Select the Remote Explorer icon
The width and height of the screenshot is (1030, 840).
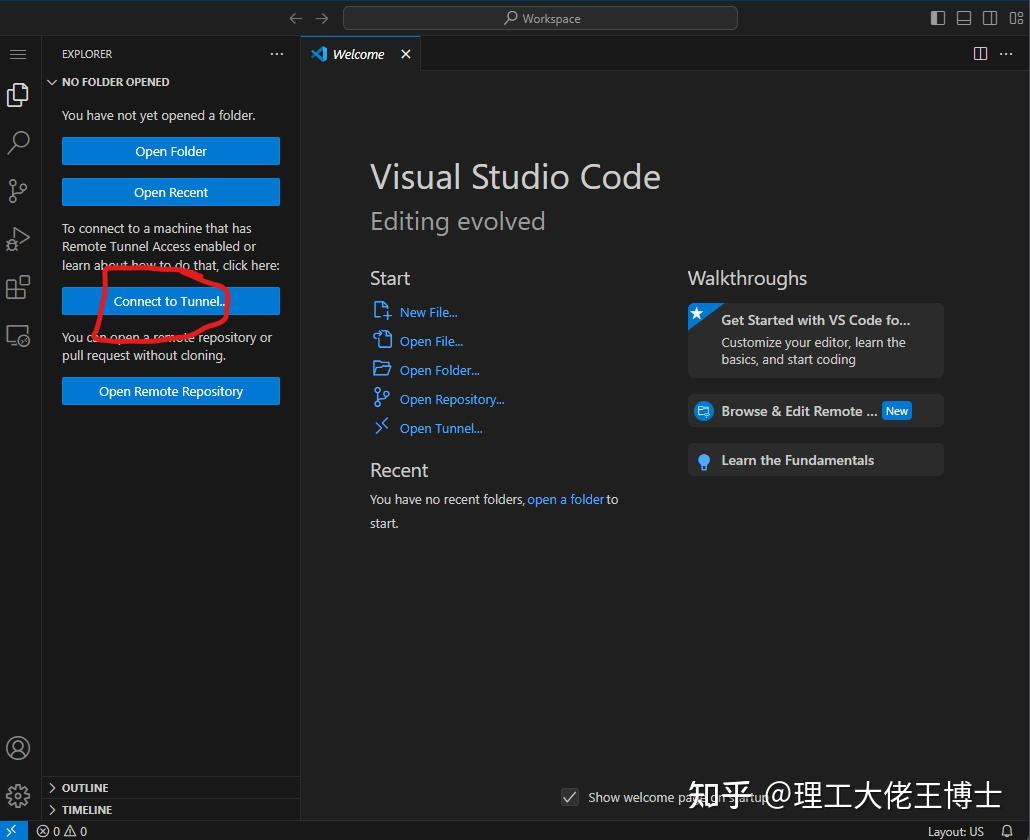coord(18,336)
